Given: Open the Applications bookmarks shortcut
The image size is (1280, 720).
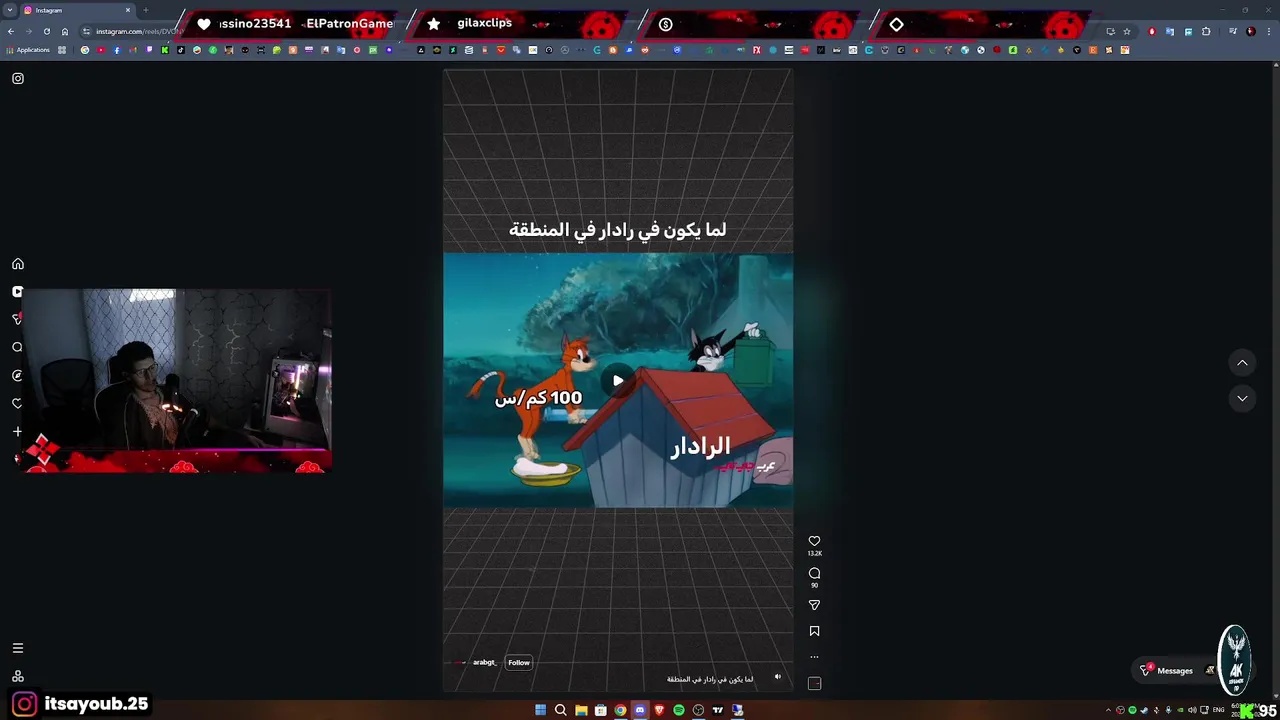Looking at the screenshot, I should 26,50.
